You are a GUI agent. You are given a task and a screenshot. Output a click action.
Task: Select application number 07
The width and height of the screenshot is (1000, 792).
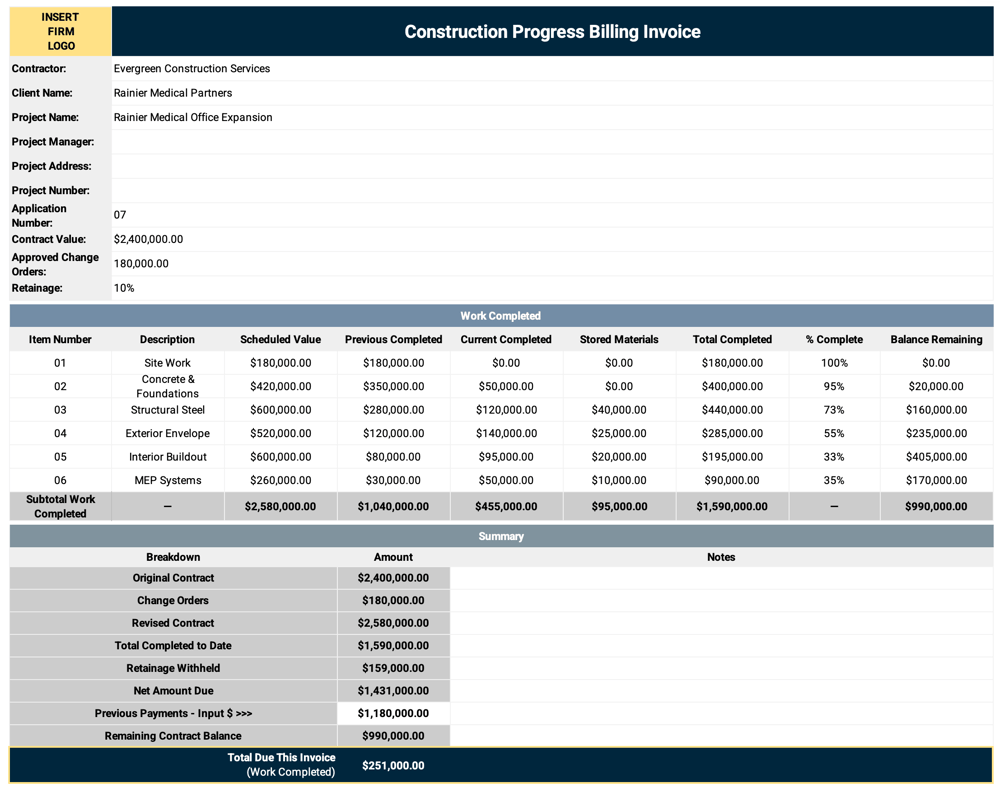(120, 215)
